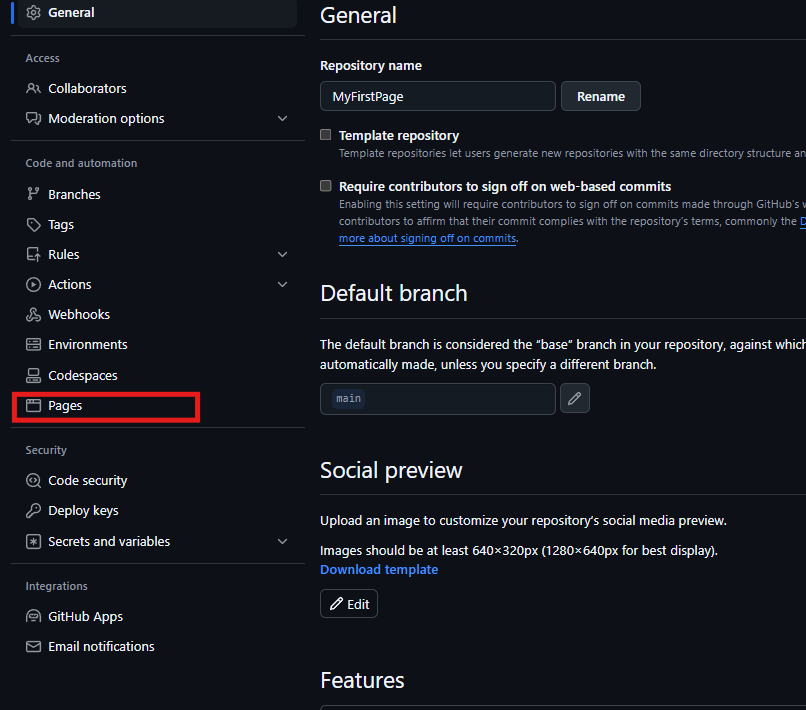Screen dimensions: 806x710
Task: Click the Email notifications envelope icon
Action: [33, 646]
